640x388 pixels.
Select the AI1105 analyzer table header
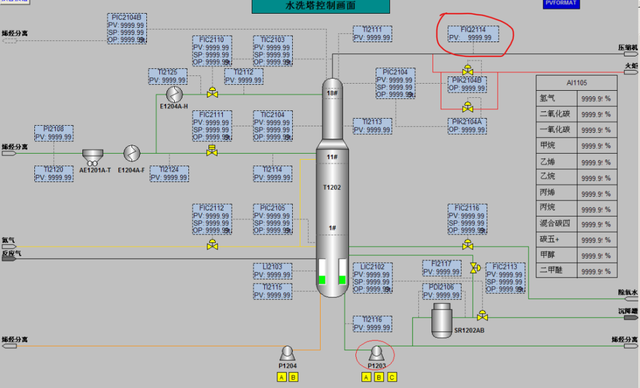click(576, 83)
